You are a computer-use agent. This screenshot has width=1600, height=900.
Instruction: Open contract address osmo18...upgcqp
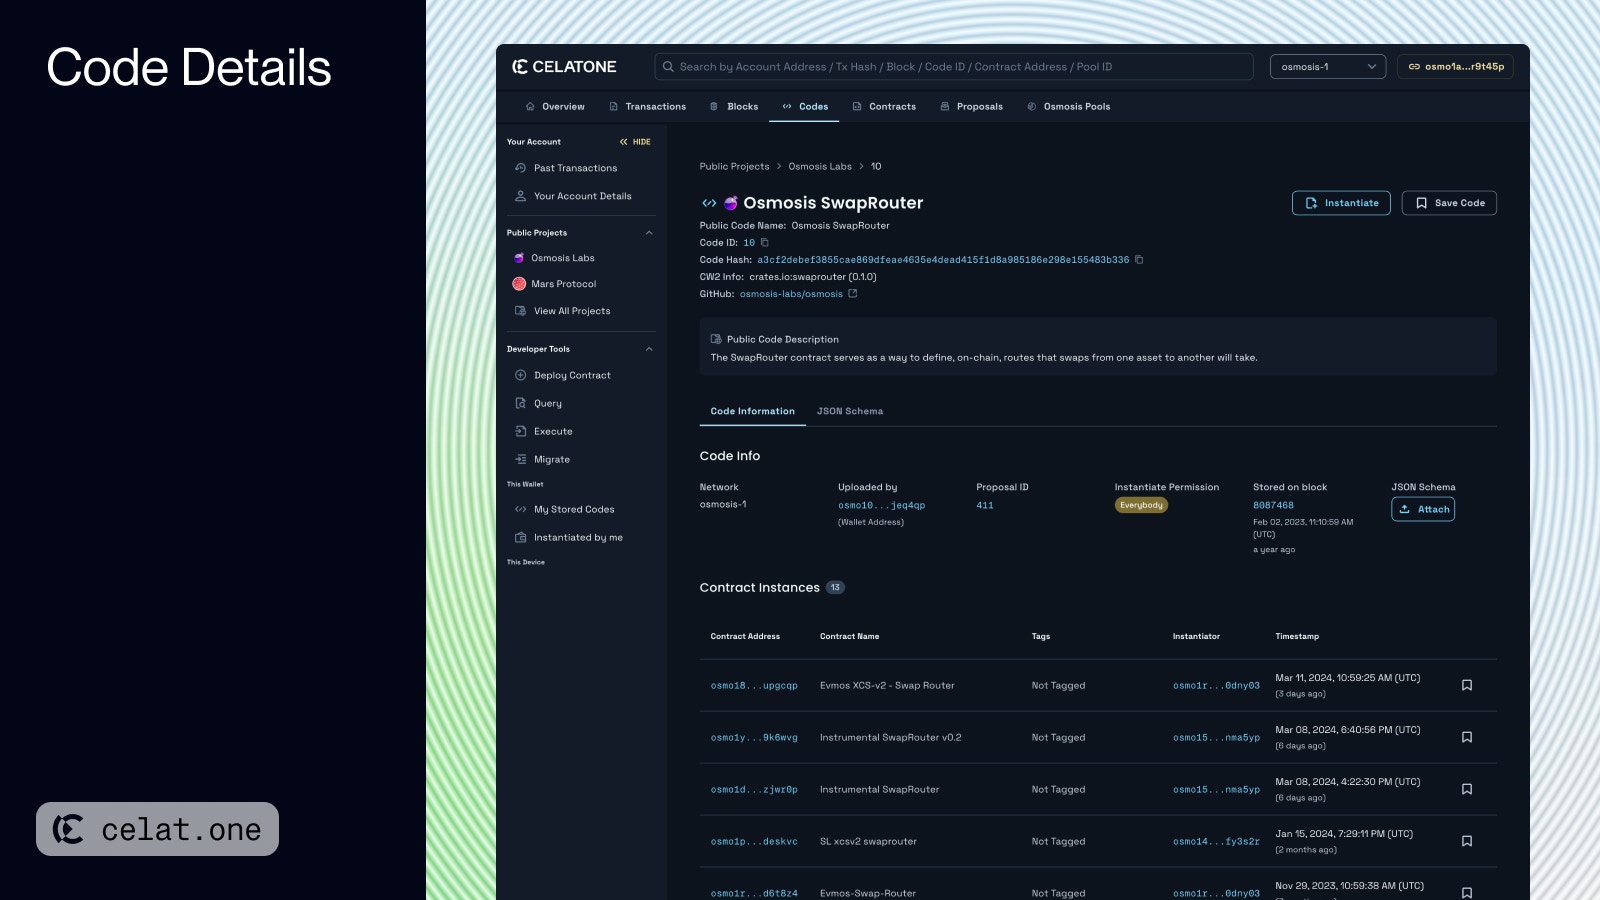(x=754, y=686)
